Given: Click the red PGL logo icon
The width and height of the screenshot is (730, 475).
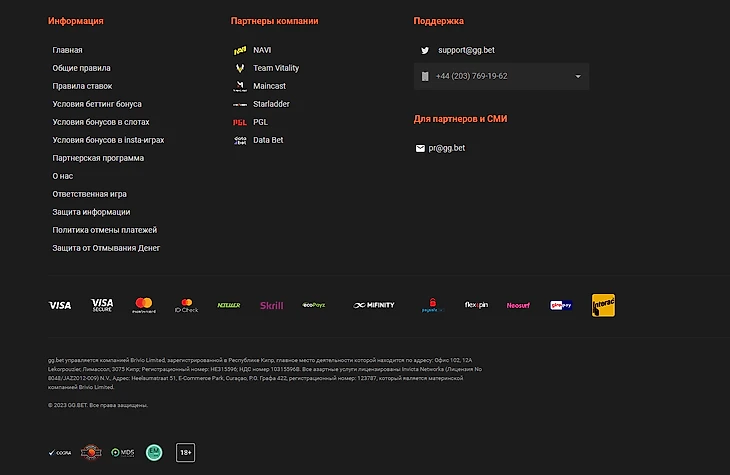Looking at the screenshot, I should point(240,122).
